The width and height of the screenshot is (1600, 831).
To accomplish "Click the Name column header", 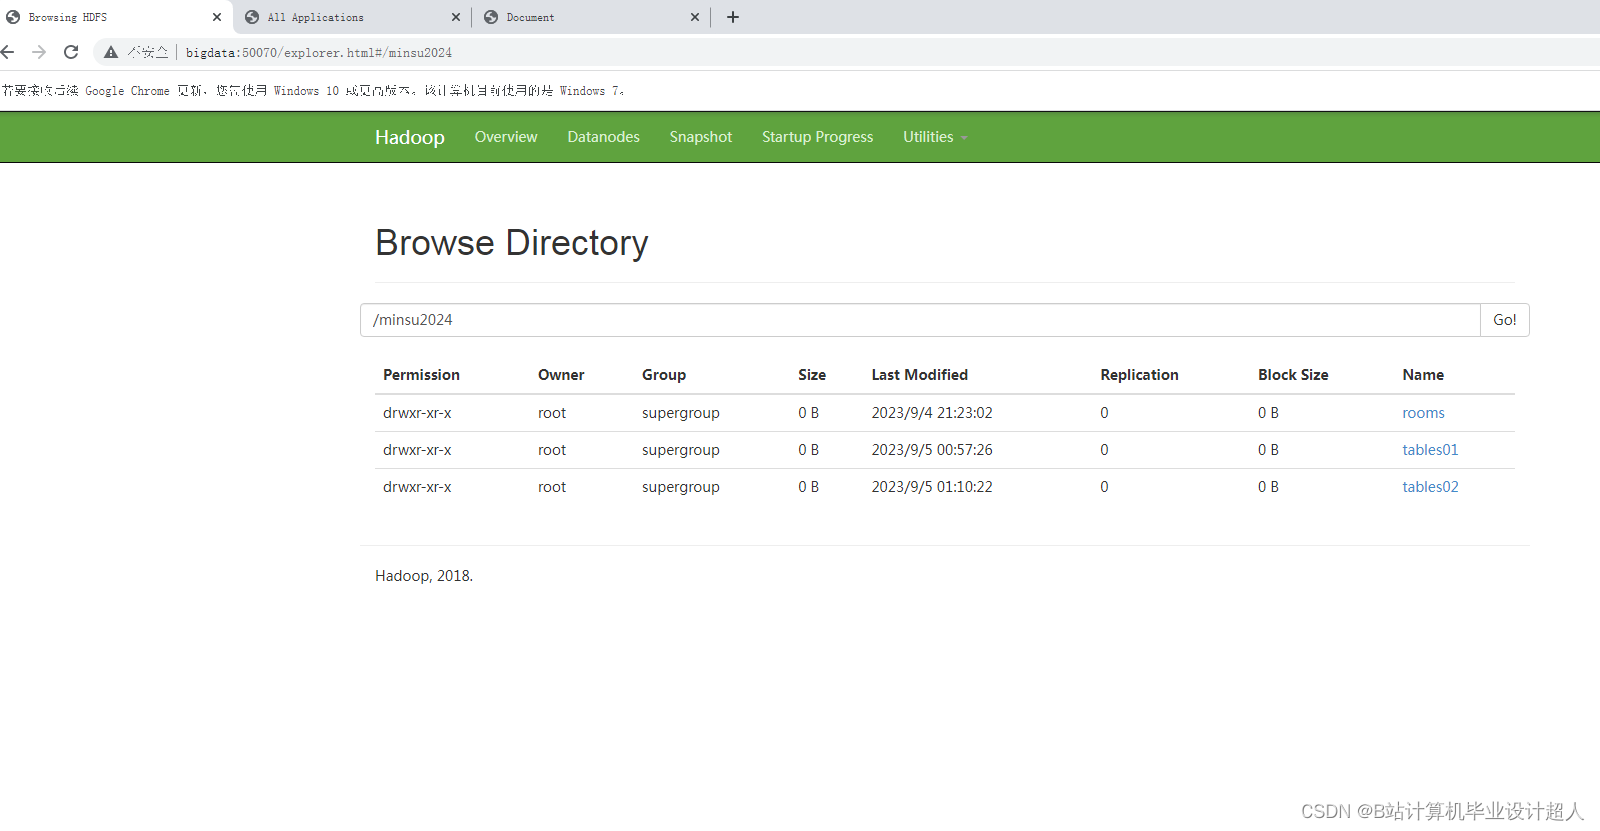I will coord(1423,375).
